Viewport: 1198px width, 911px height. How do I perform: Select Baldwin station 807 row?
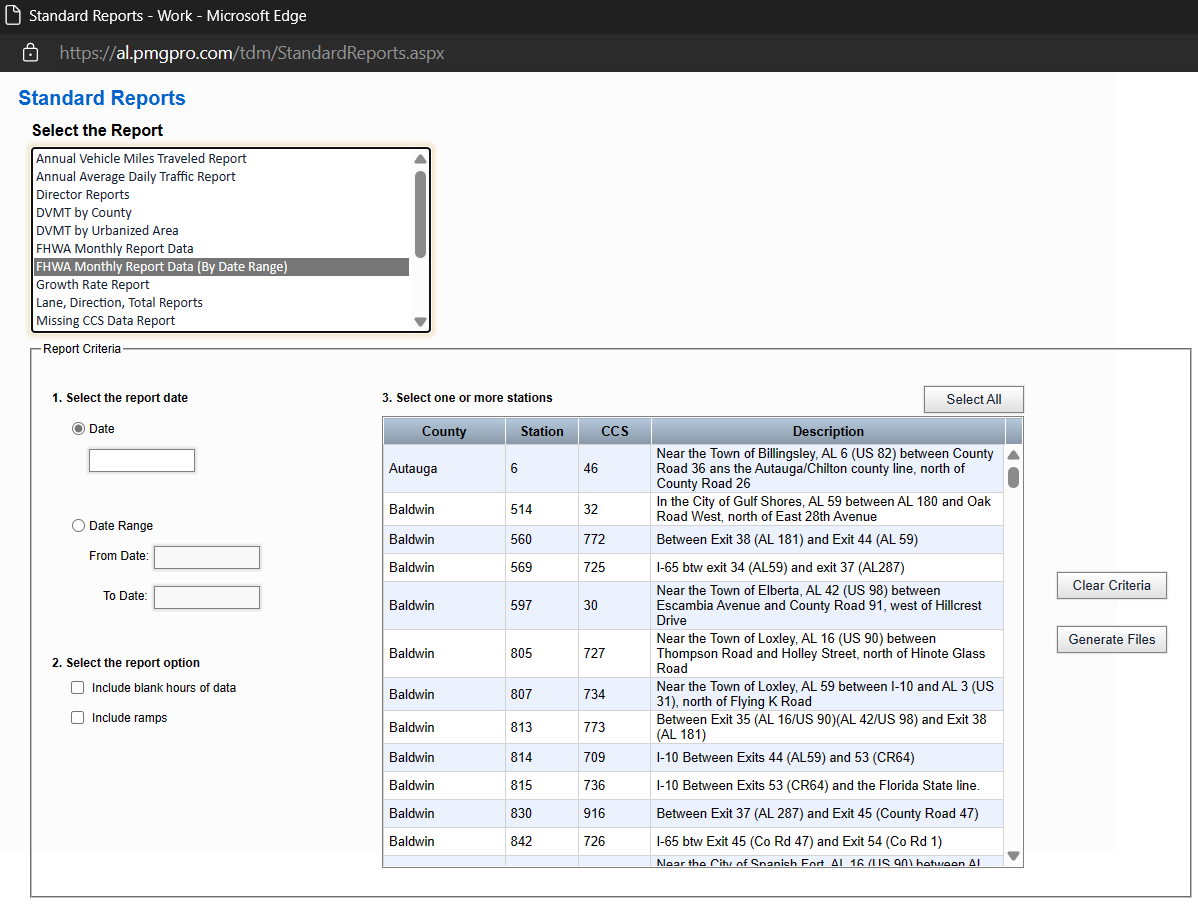tap(693, 694)
